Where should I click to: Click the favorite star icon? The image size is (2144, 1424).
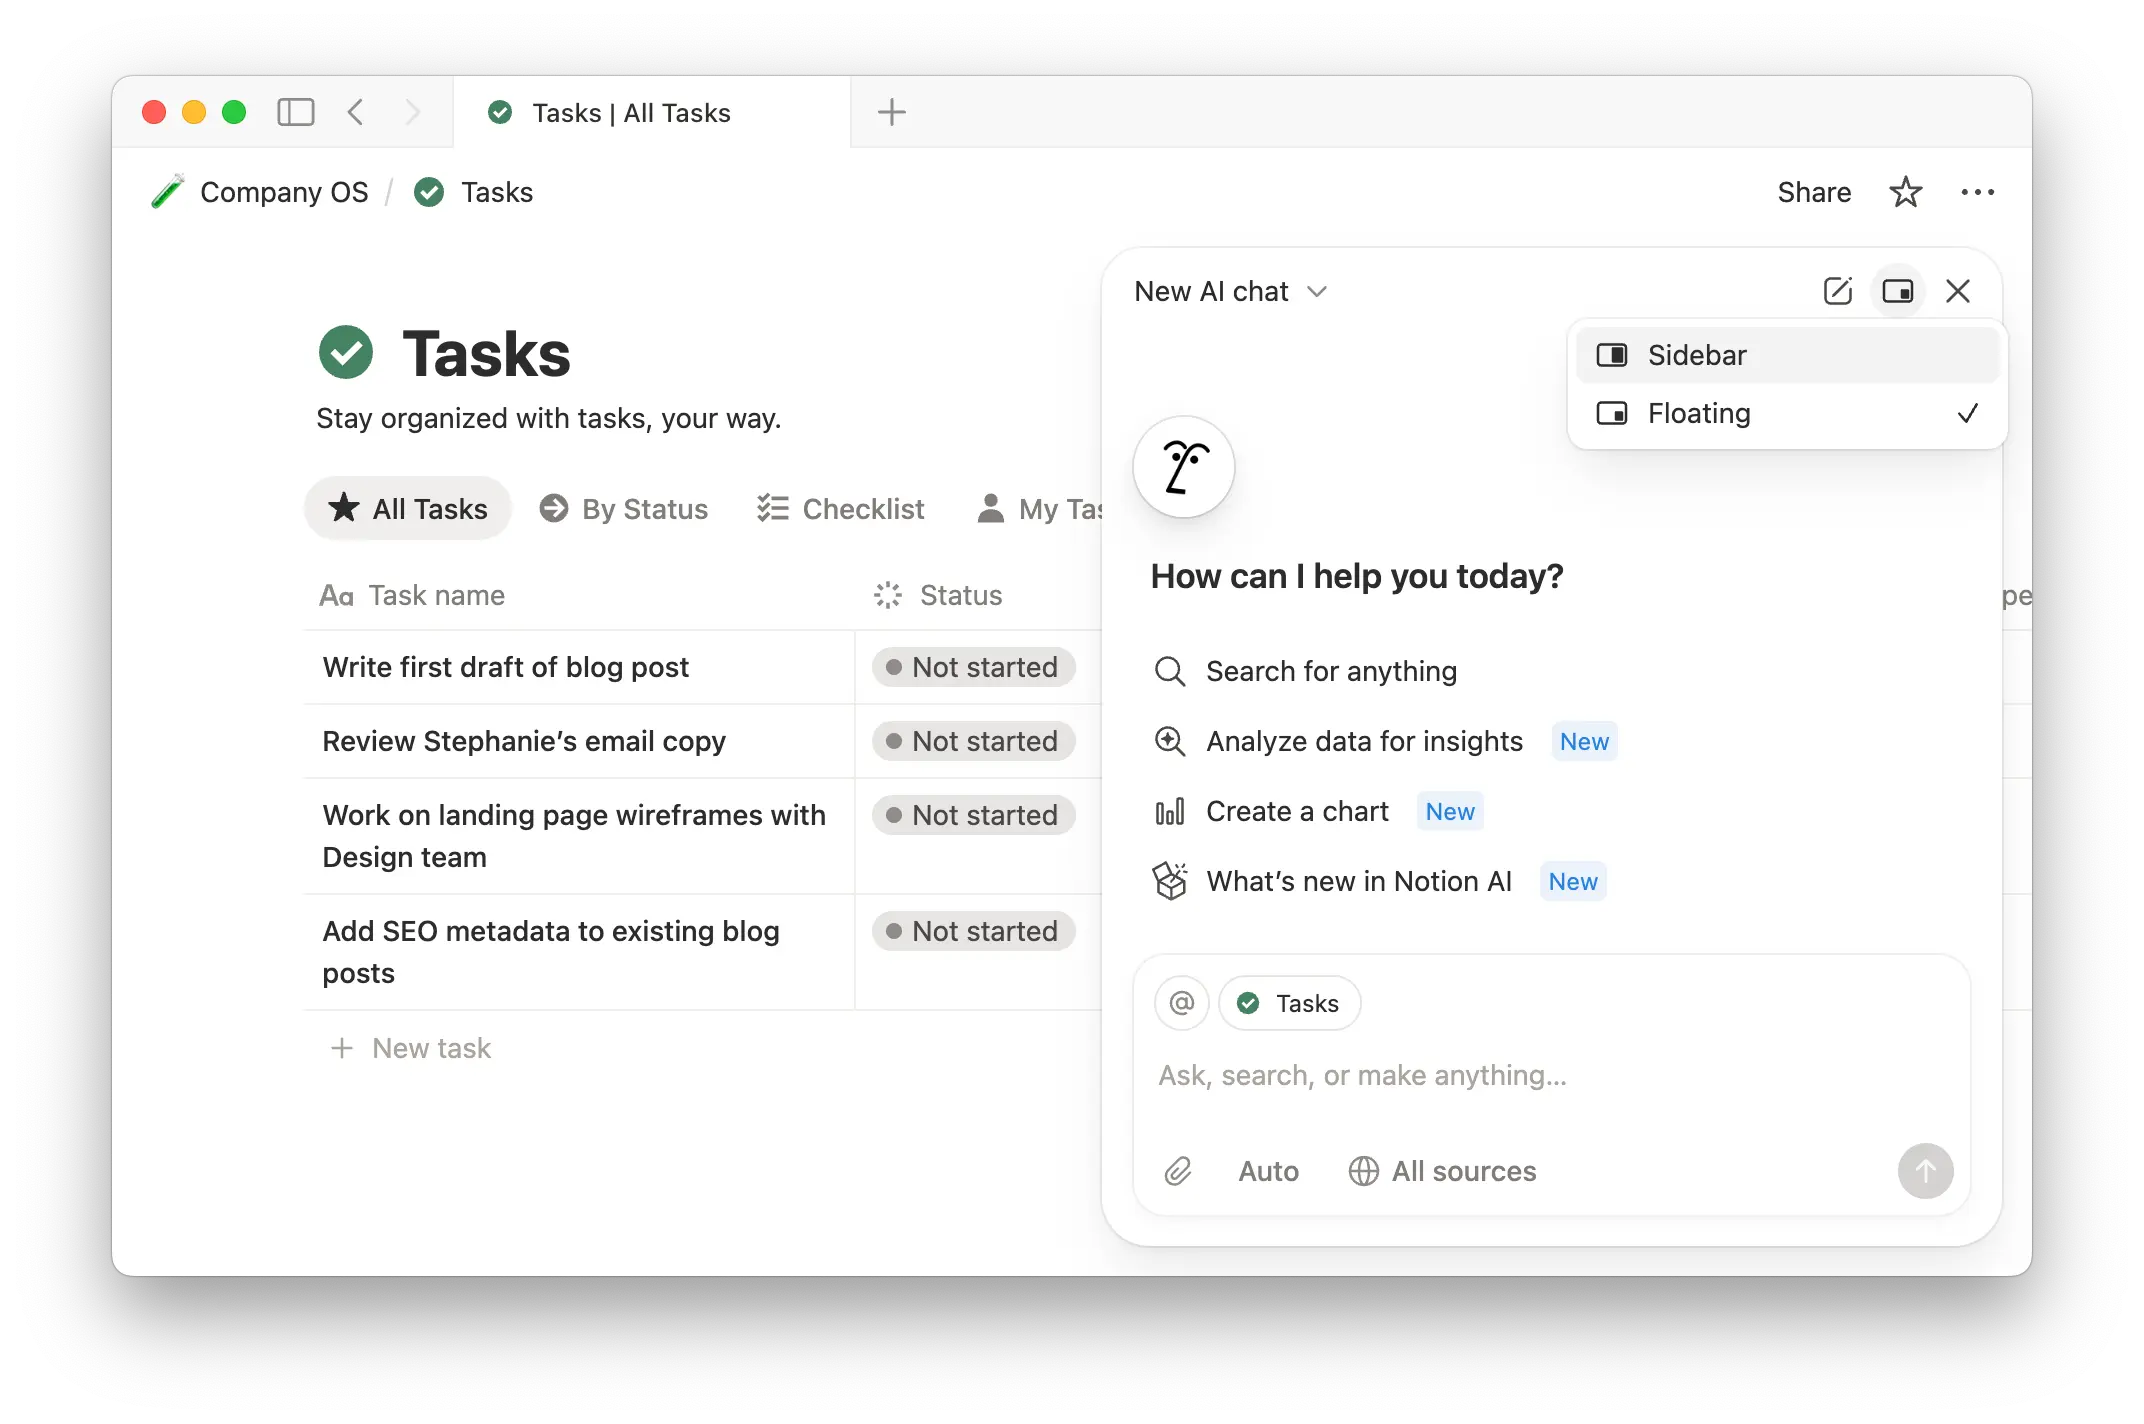tap(1905, 192)
